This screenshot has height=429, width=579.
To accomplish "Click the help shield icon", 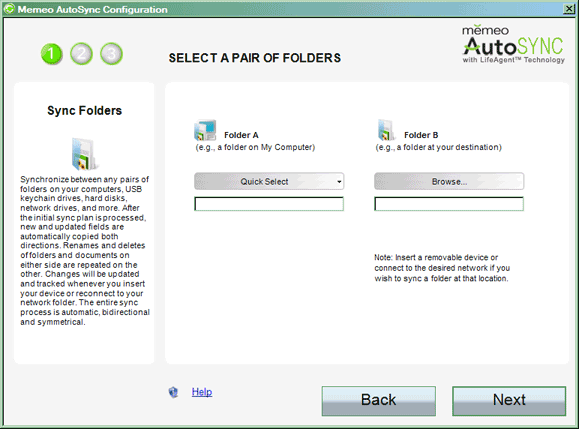I will pos(173,392).
